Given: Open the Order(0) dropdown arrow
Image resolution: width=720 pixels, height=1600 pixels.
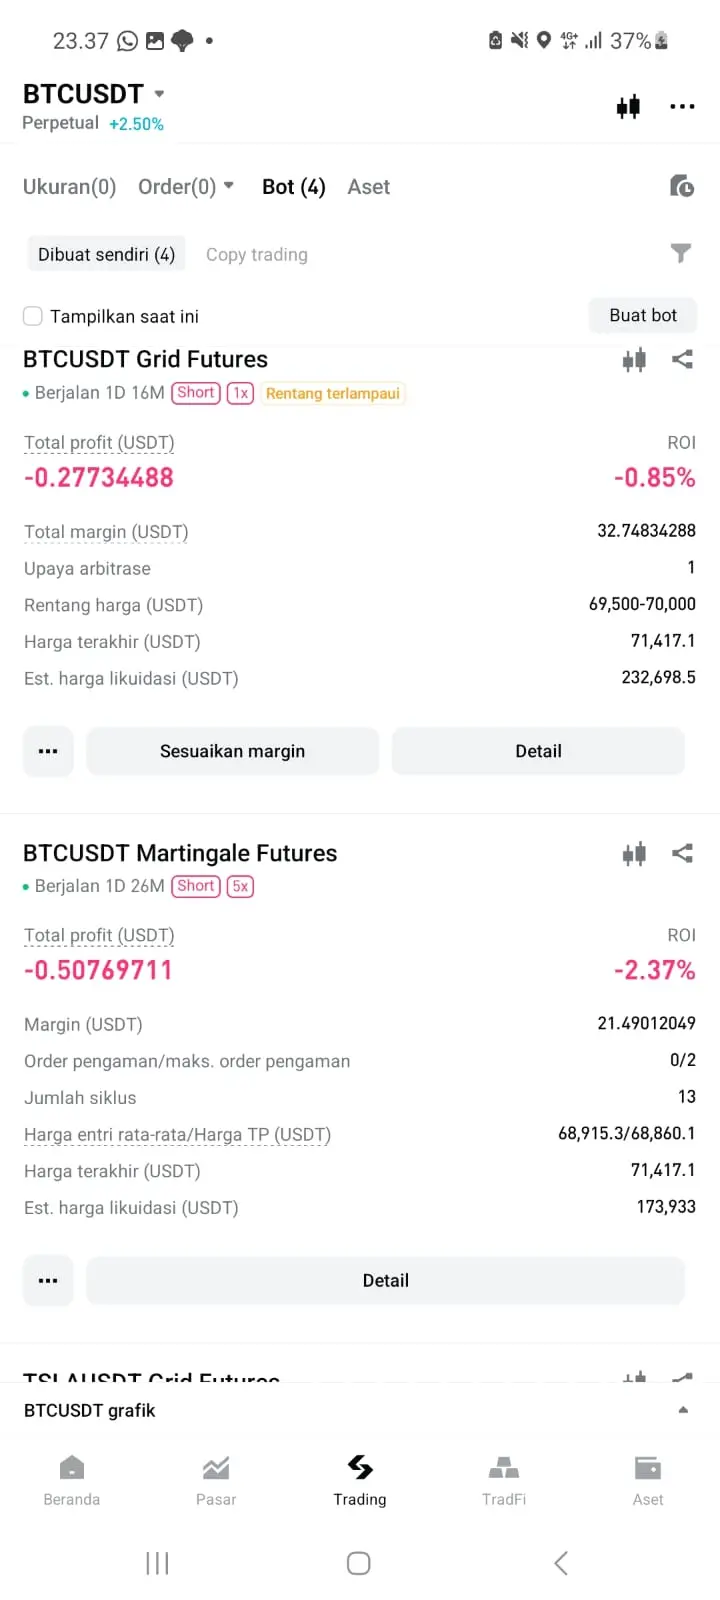Looking at the screenshot, I should [228, 186].
